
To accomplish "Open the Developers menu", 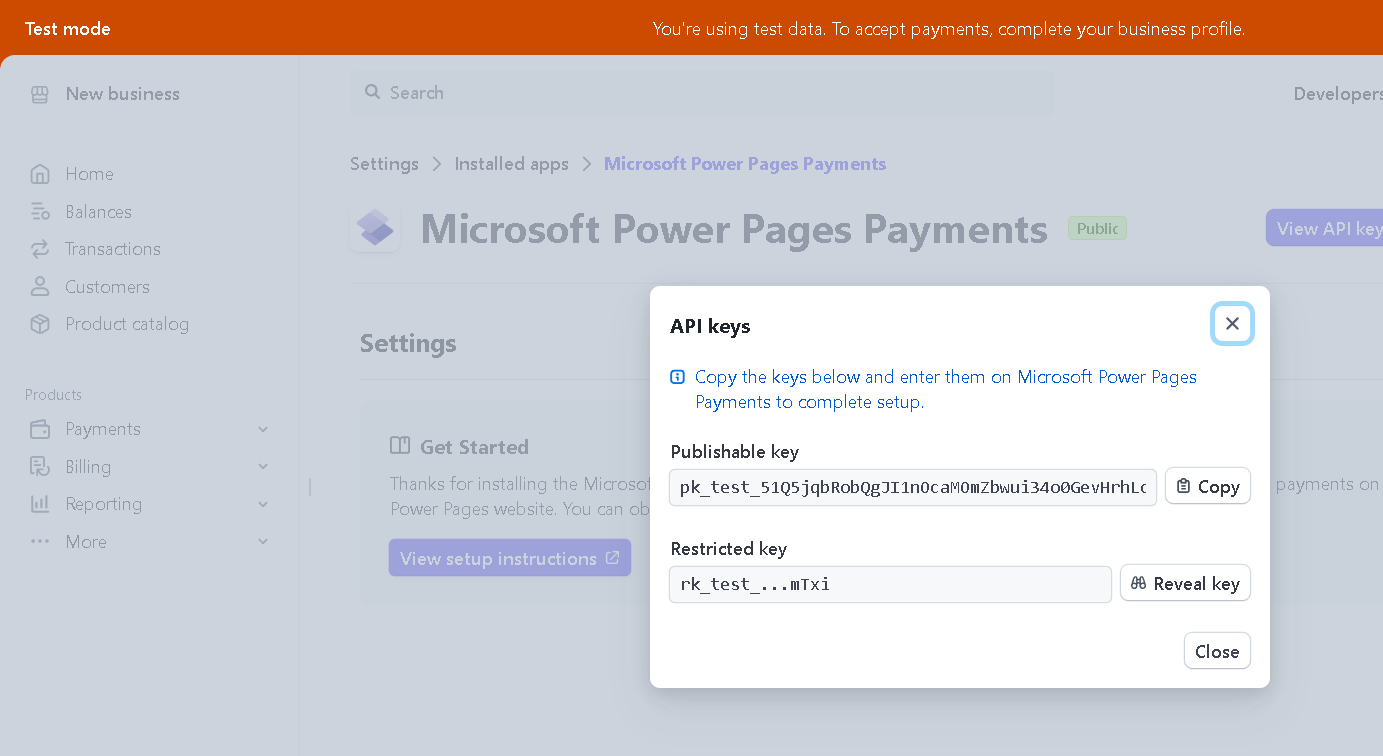I will 1336,93.
